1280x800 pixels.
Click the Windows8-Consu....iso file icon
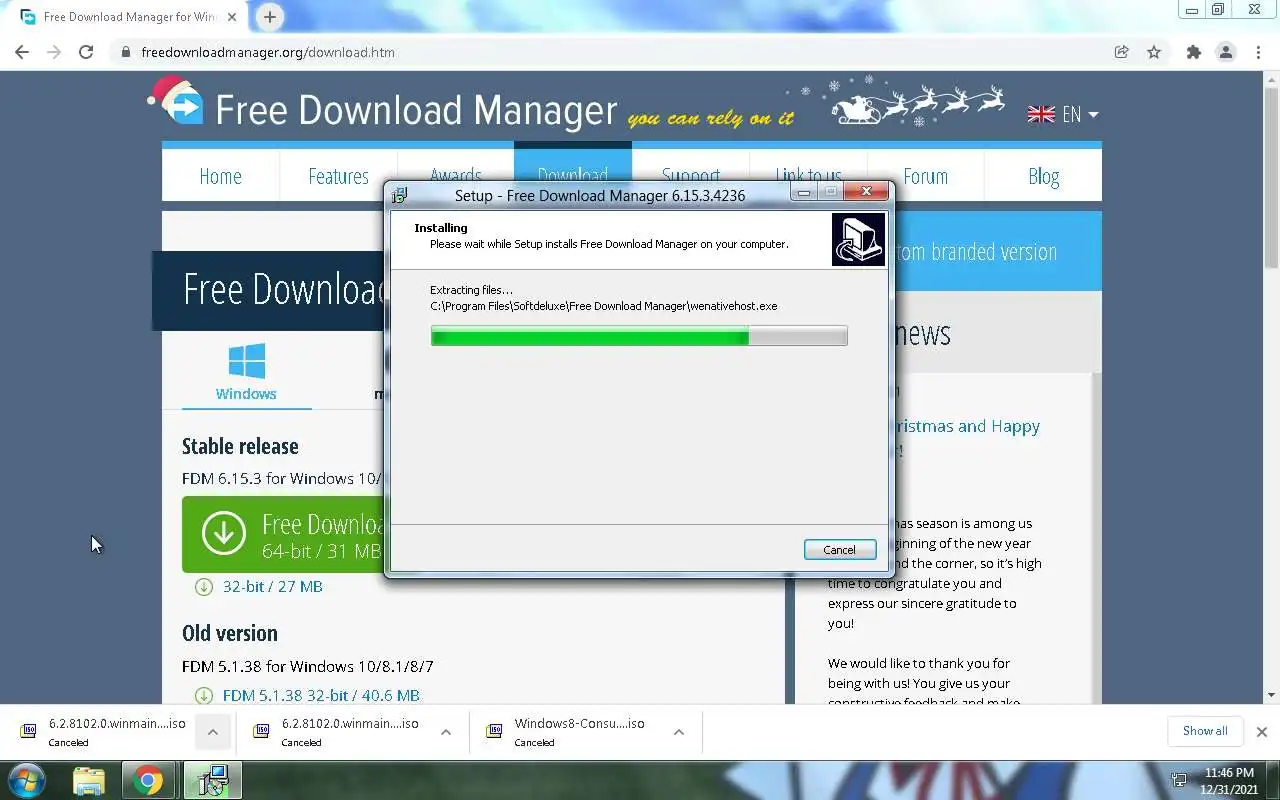494,731
